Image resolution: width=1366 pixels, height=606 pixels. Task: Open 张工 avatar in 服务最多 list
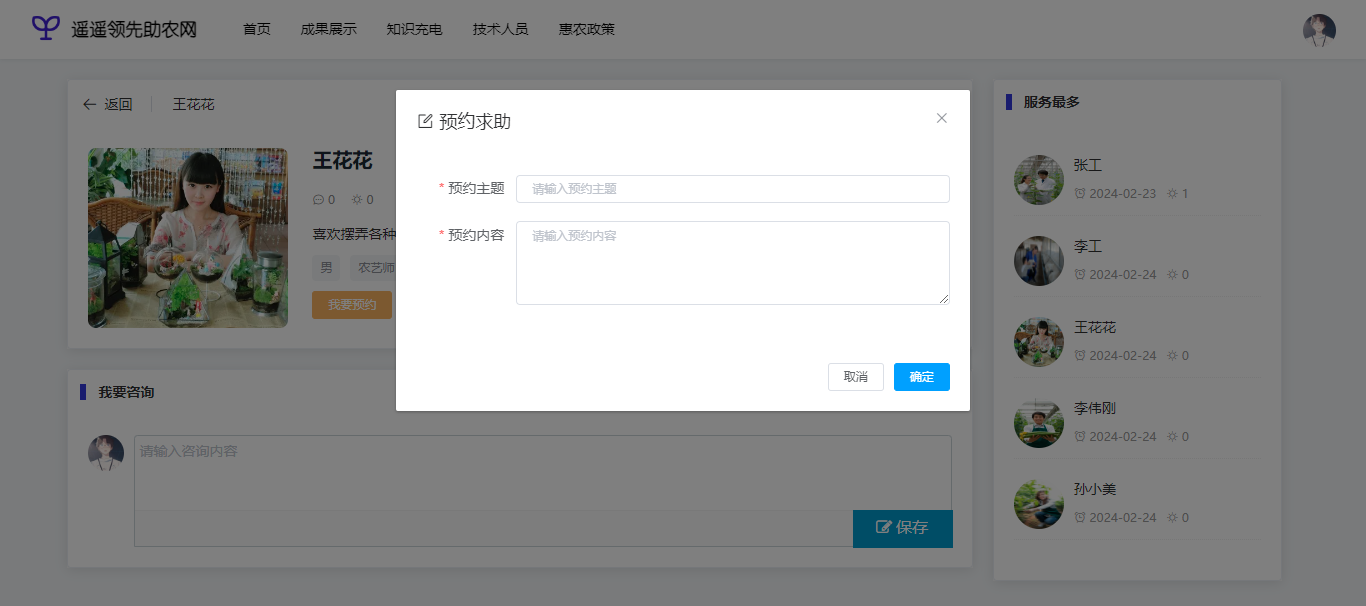pos(1039,180)
